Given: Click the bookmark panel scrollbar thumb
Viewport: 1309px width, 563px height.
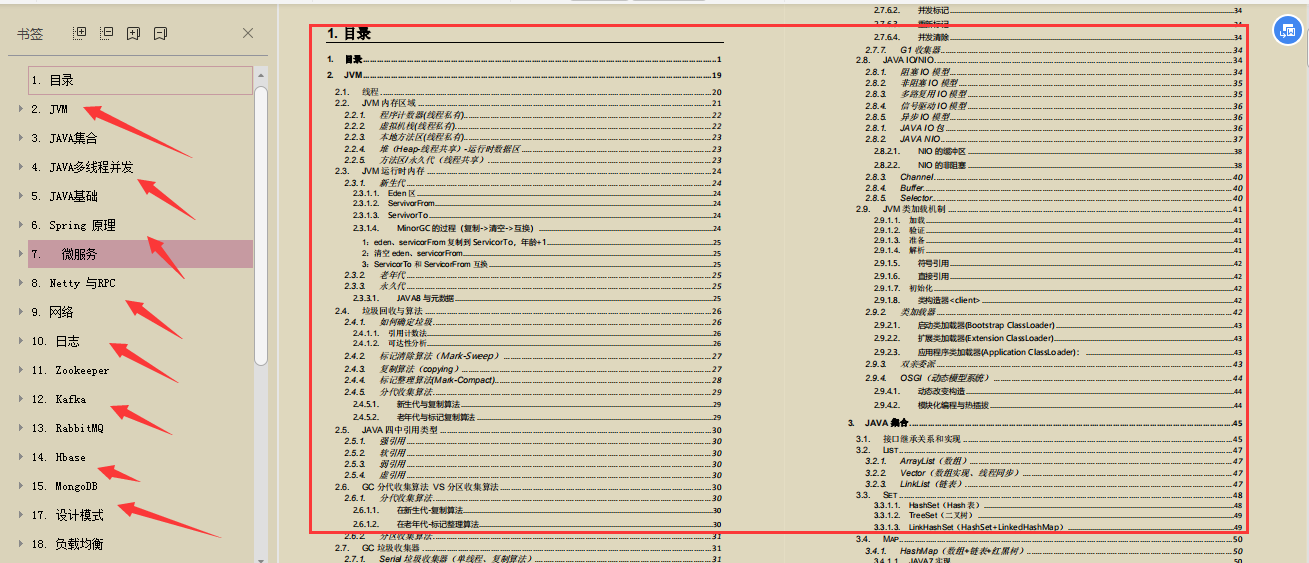Looking at the screenshot, I should (x=261, y=225).
